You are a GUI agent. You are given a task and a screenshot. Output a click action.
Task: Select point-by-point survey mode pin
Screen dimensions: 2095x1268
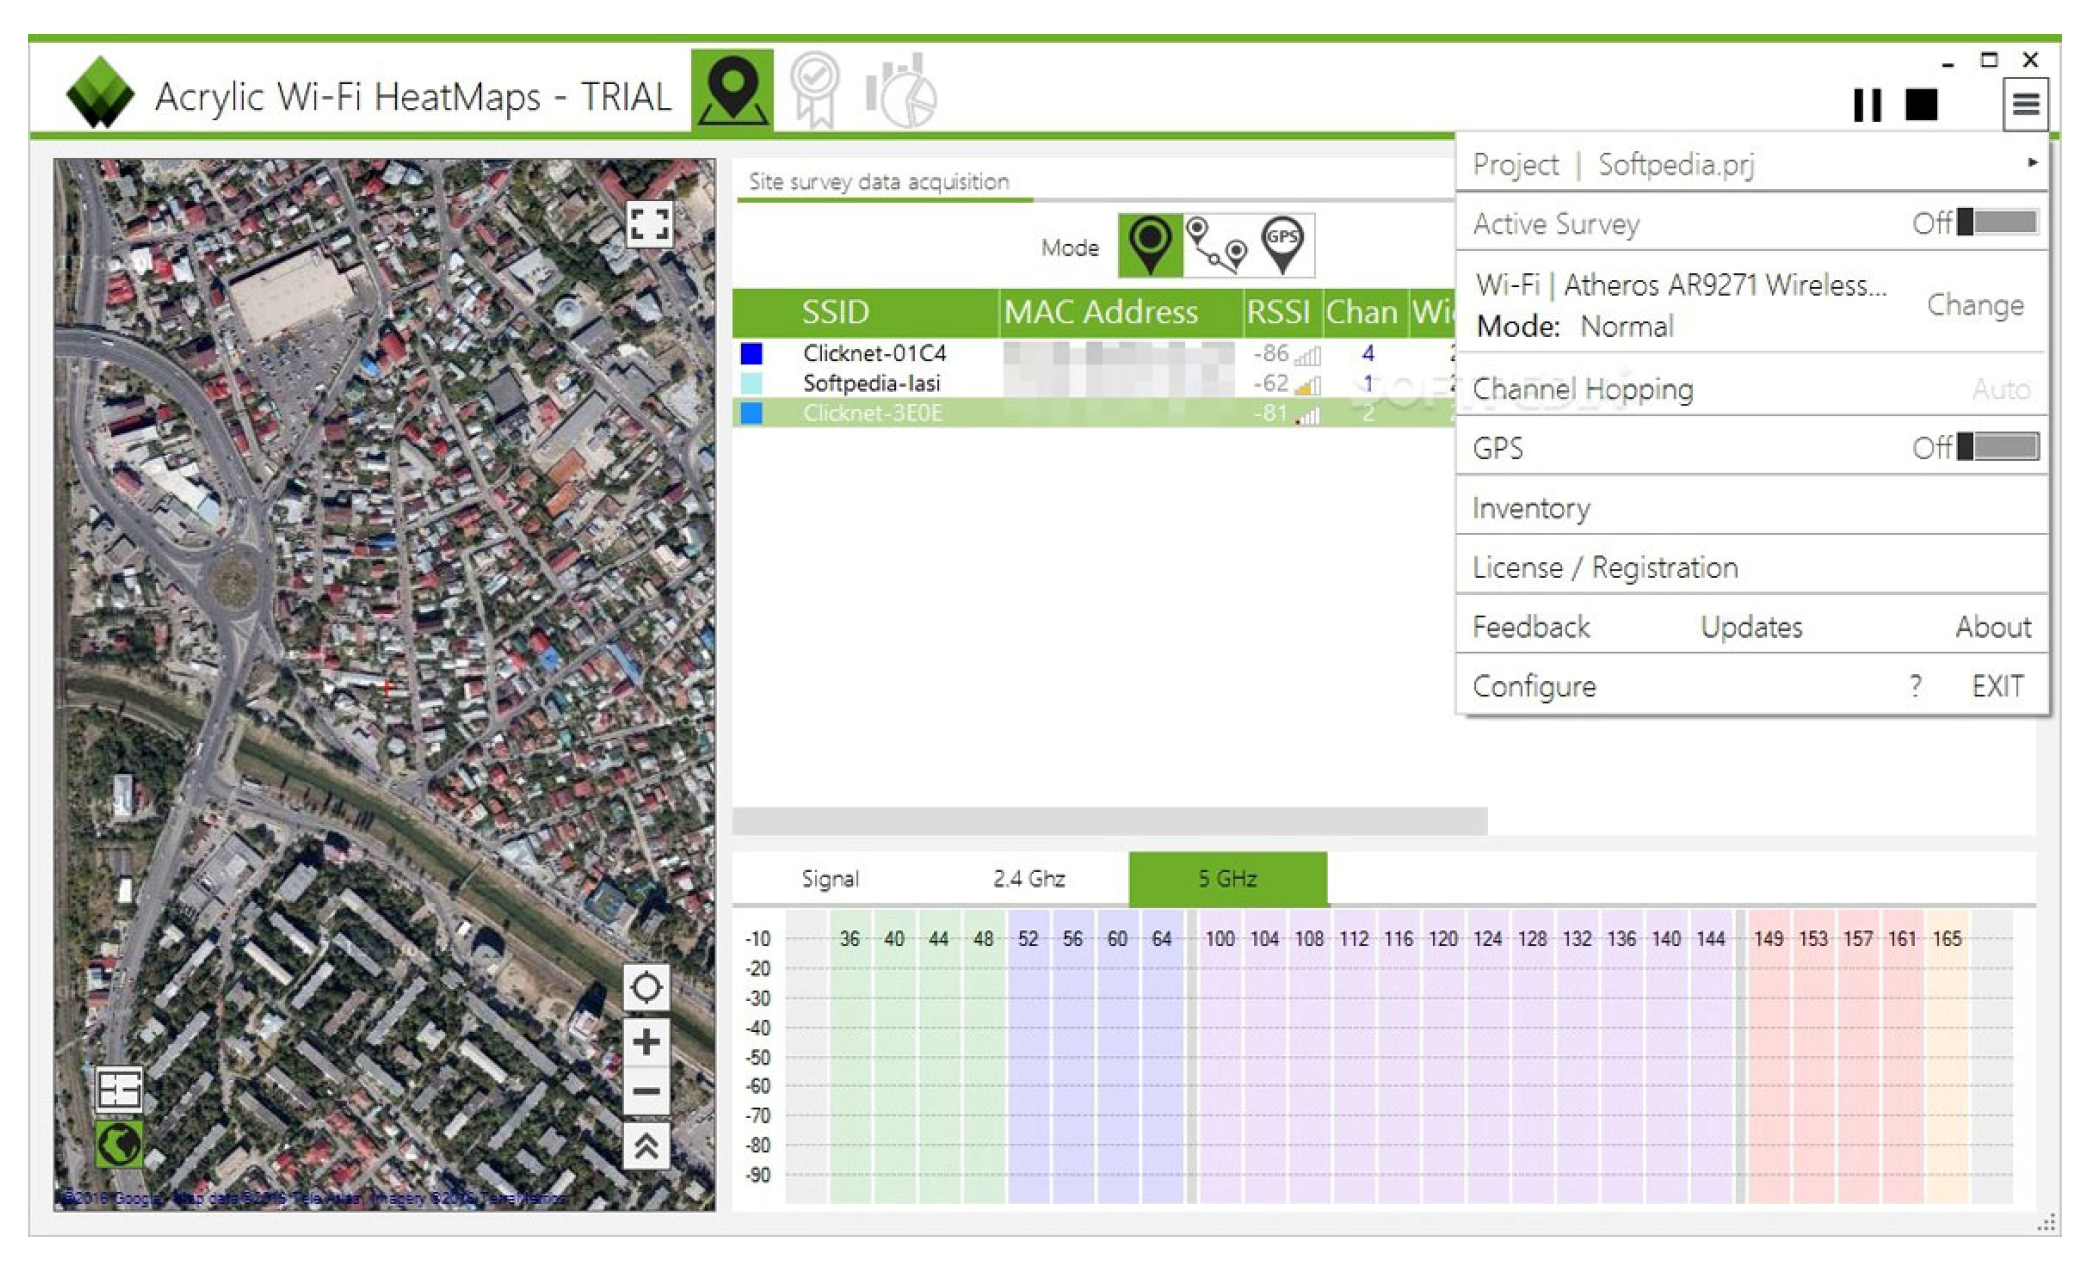click(x=1150, y=246)
